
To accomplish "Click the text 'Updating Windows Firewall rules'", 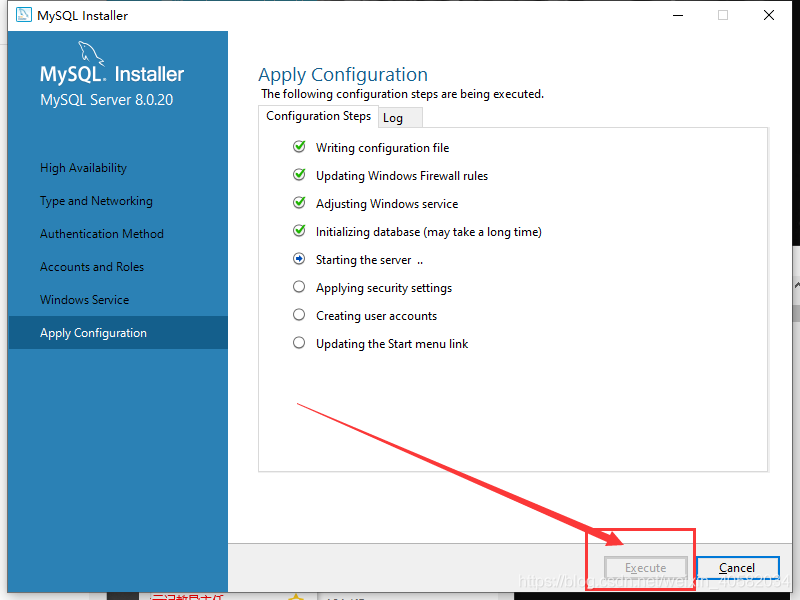I will pyautogui.click(x=402, y=176).
